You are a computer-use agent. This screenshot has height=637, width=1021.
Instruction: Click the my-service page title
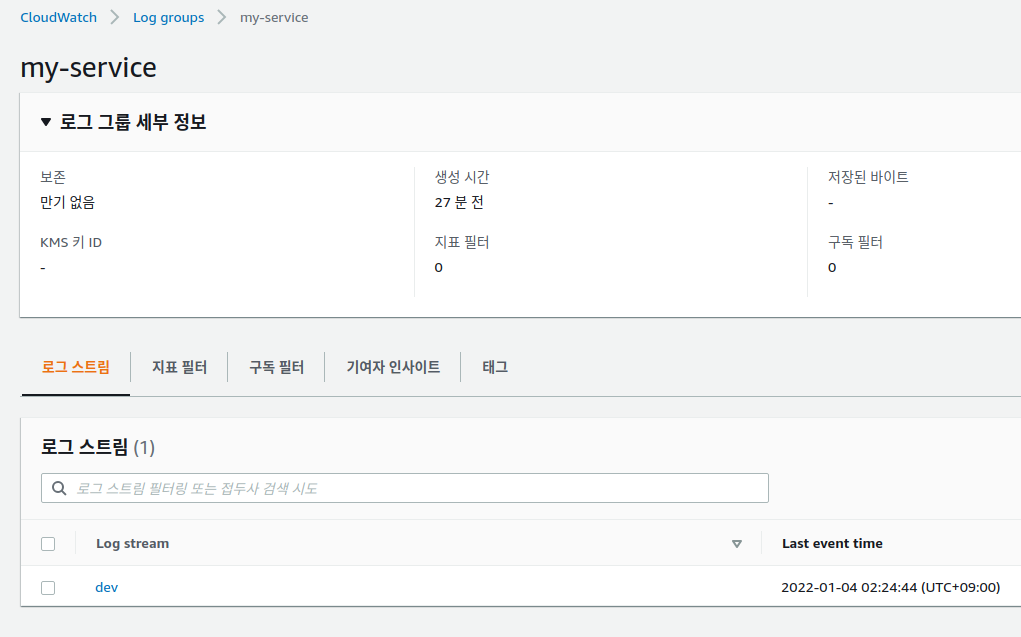pyautogui.click(x=90, y=67)
